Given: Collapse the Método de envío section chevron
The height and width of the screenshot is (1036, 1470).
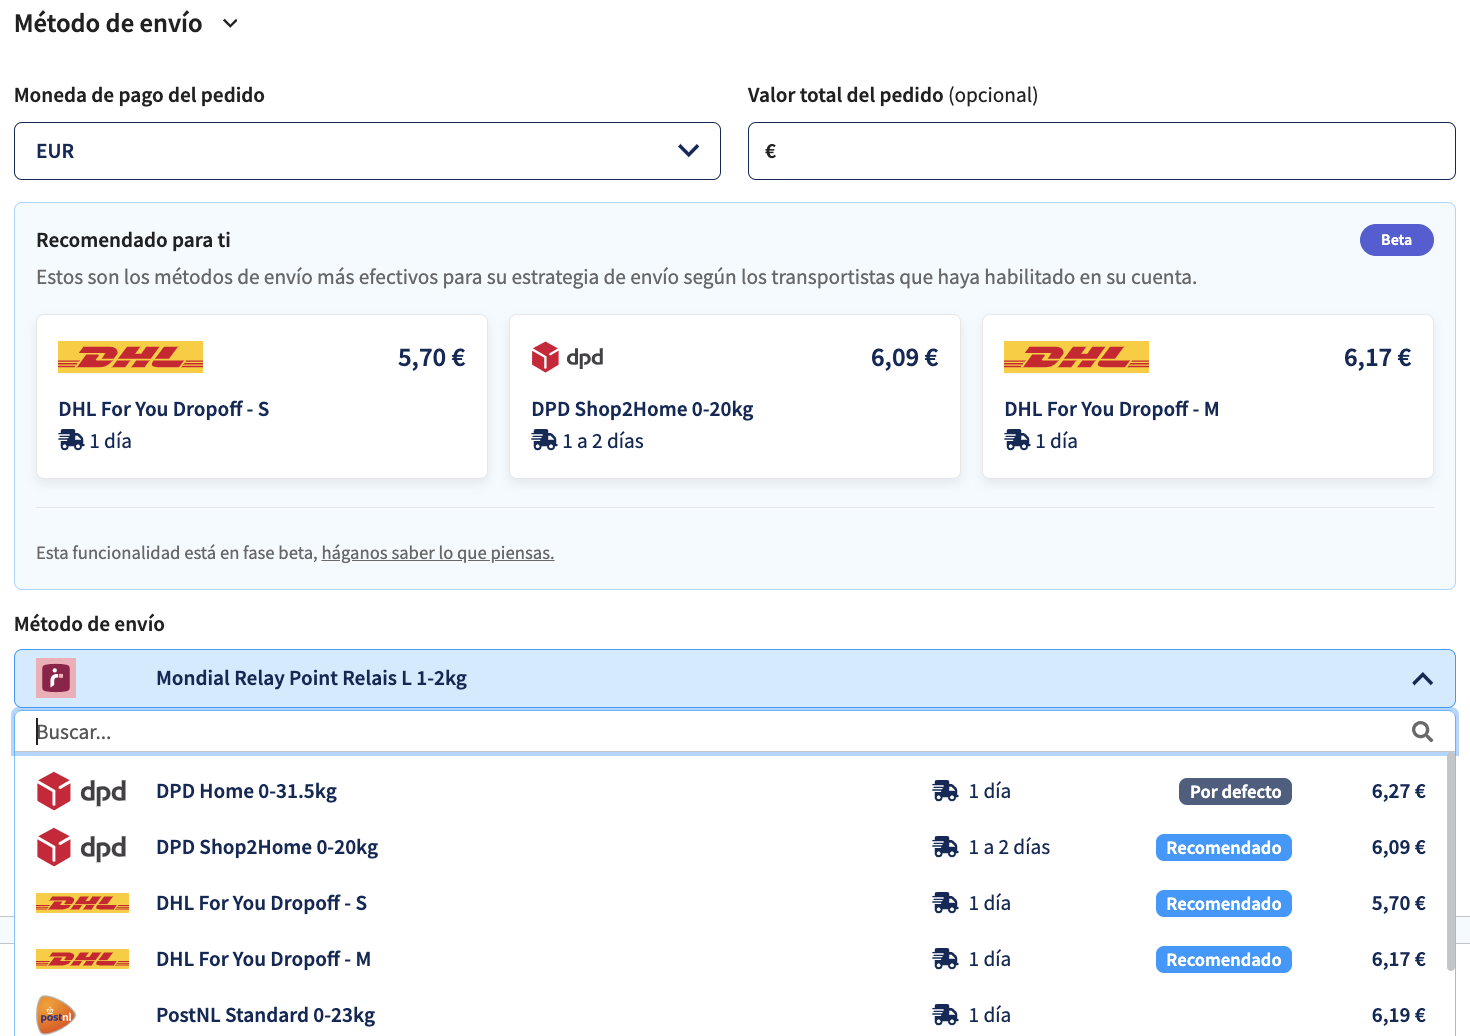Looking at the screenshot, I should pos(230,23).
